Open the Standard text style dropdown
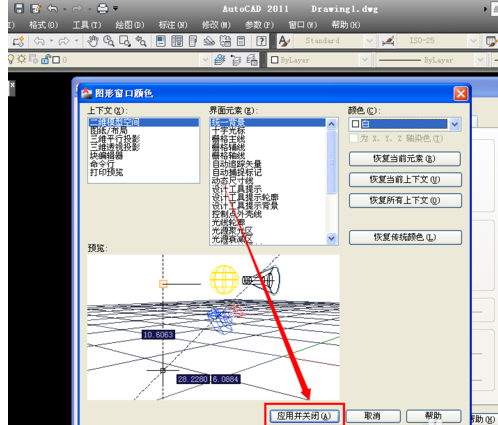The height and width of the screenshot is (425, 498). click(x=369, y=41)
